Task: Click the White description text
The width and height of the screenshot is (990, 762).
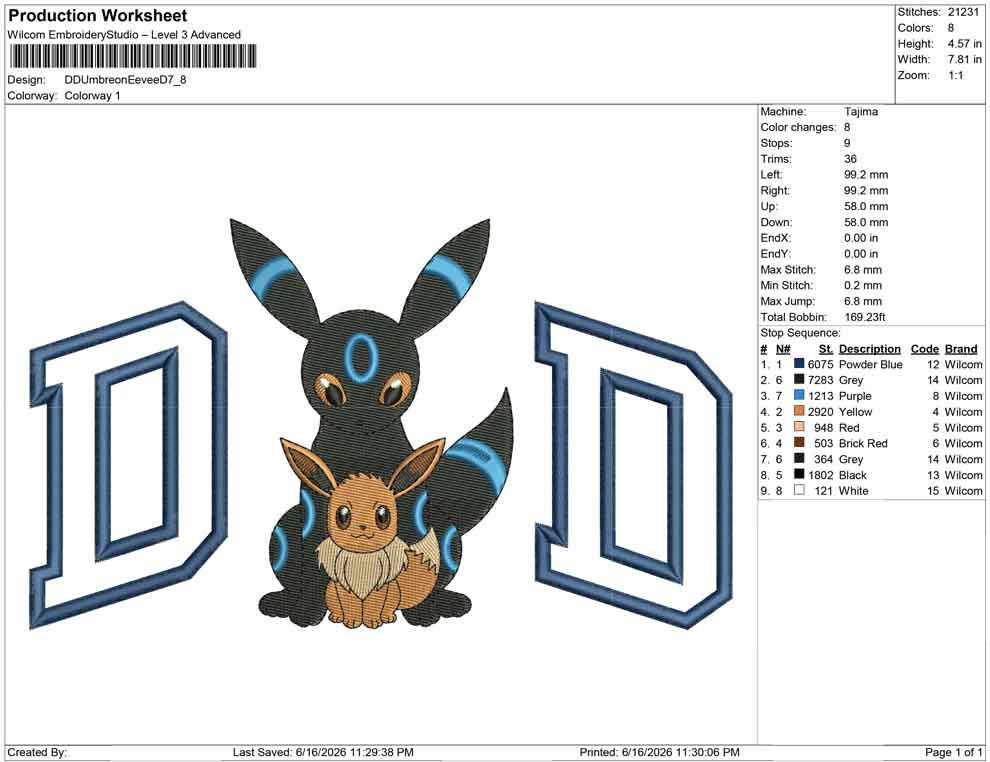Action: click(x=854, y=491)
